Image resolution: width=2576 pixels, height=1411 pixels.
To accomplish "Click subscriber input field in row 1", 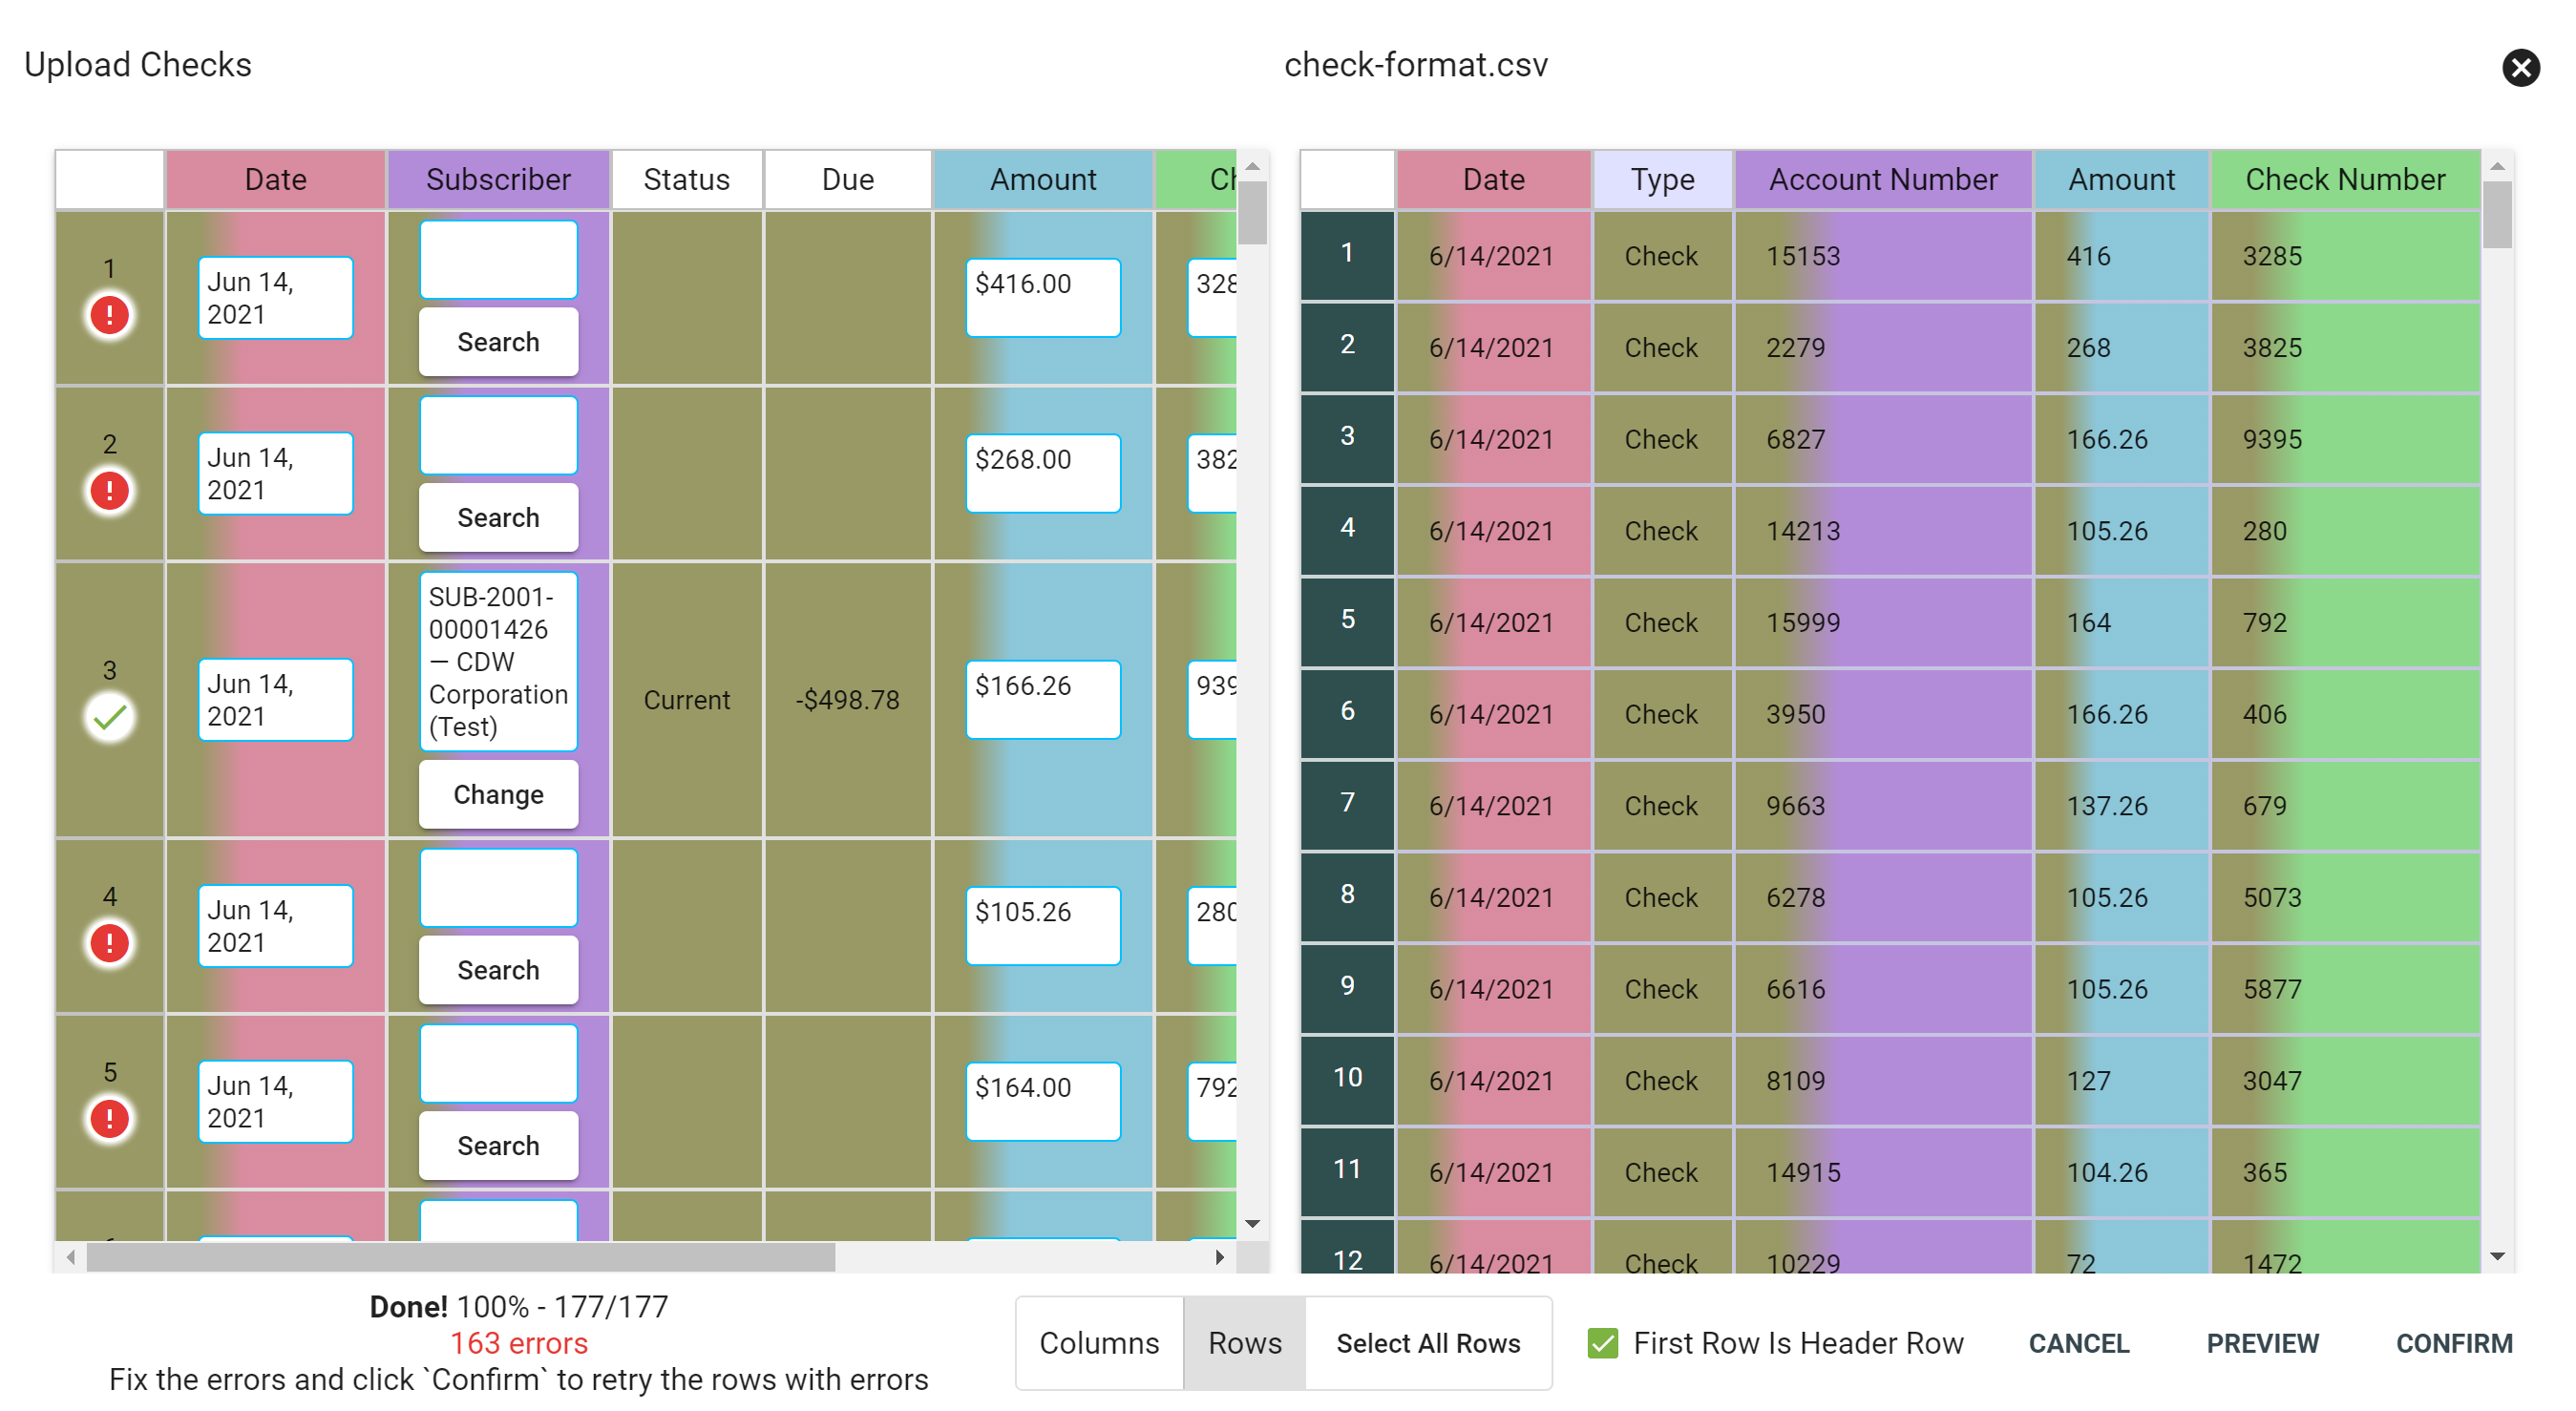I will pyautogui.click(x=498, y=260).
